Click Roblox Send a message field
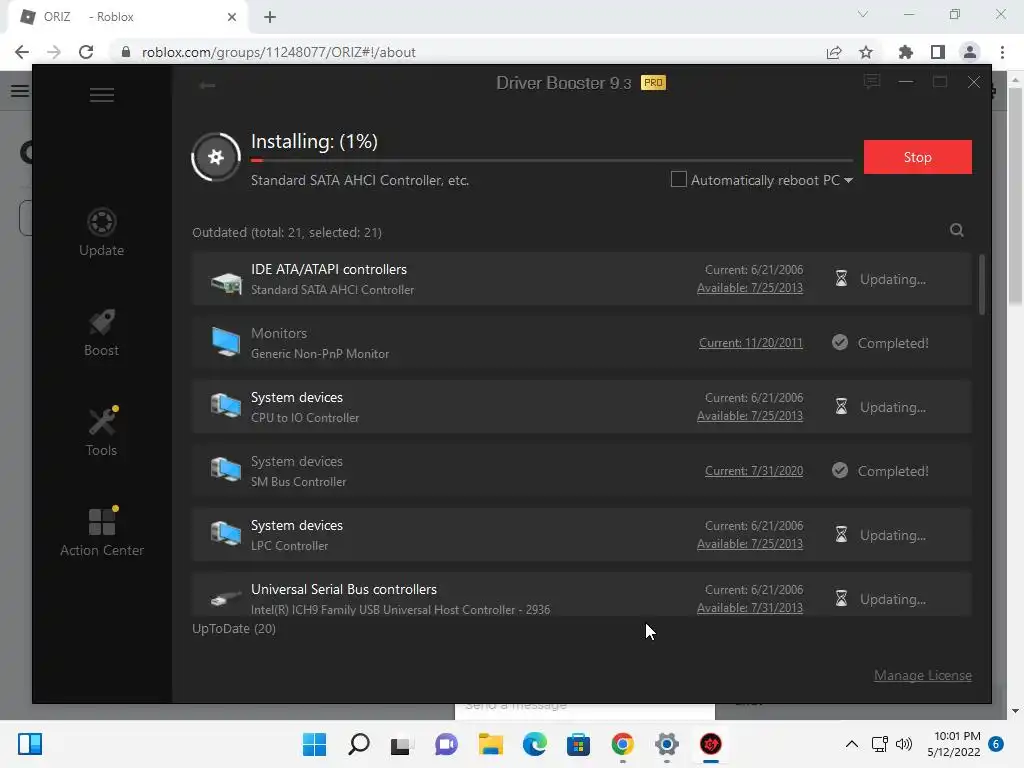 click(584, 709)
